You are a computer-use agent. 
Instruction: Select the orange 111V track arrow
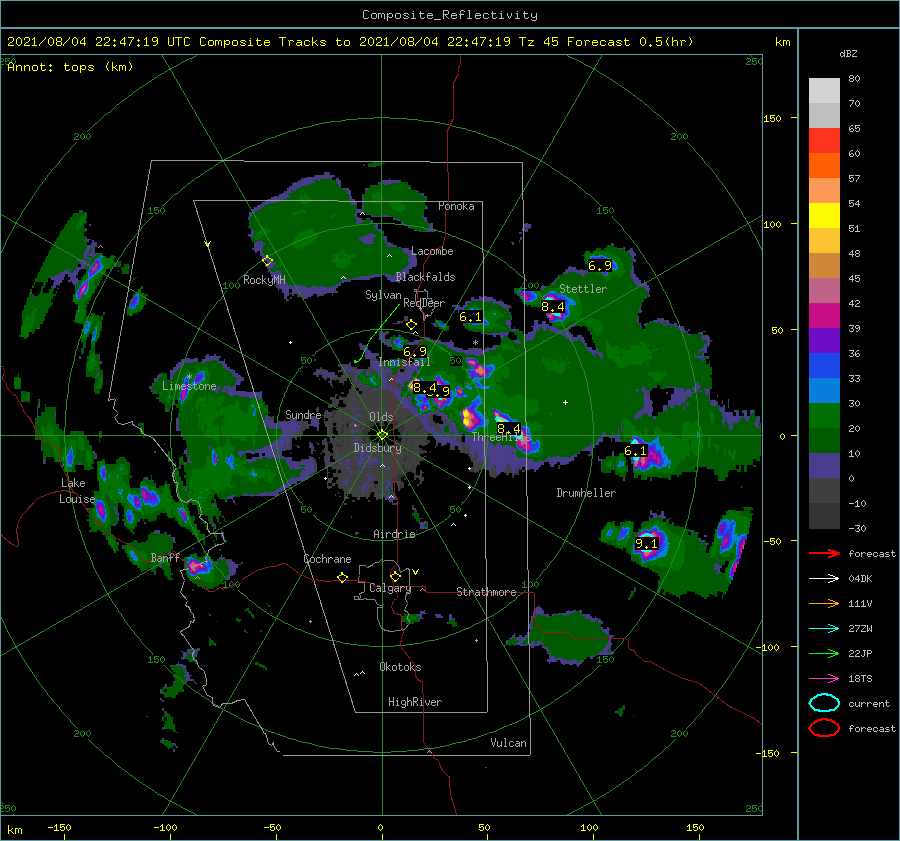pyautogui.click(x=824, y=603)
